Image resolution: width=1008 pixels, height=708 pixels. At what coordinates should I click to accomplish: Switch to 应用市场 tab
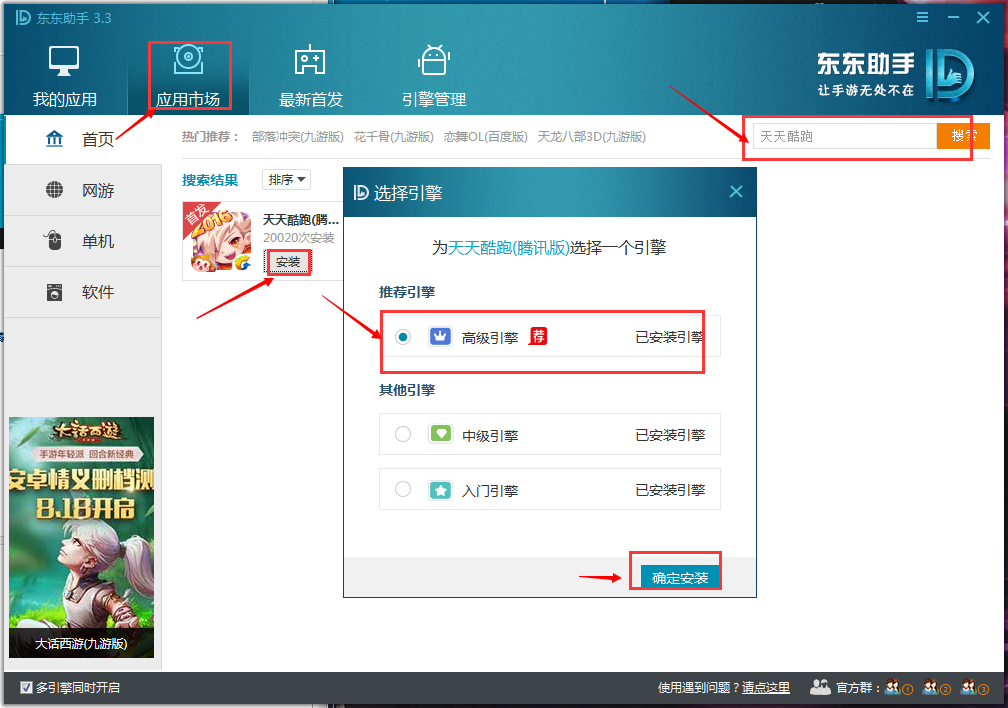188,76
